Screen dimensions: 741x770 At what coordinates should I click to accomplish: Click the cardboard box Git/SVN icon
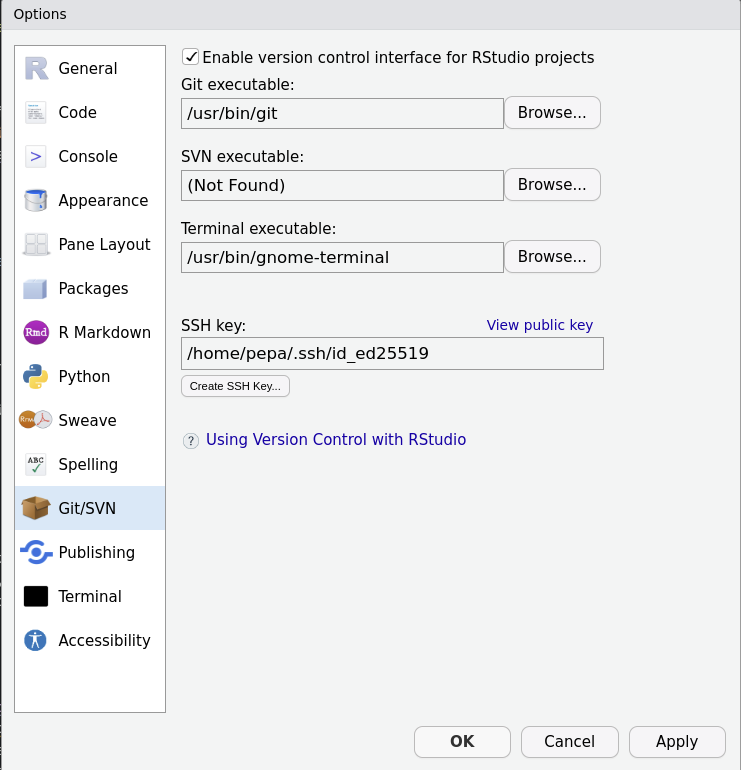[36, 508]
